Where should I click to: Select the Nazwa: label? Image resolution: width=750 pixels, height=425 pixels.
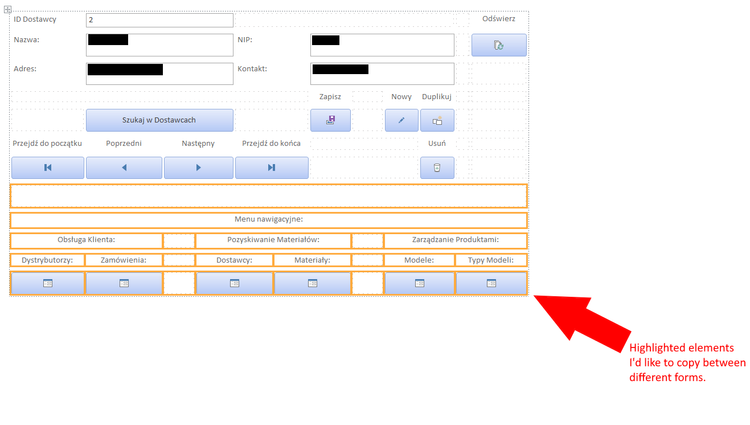coord(26,40)
